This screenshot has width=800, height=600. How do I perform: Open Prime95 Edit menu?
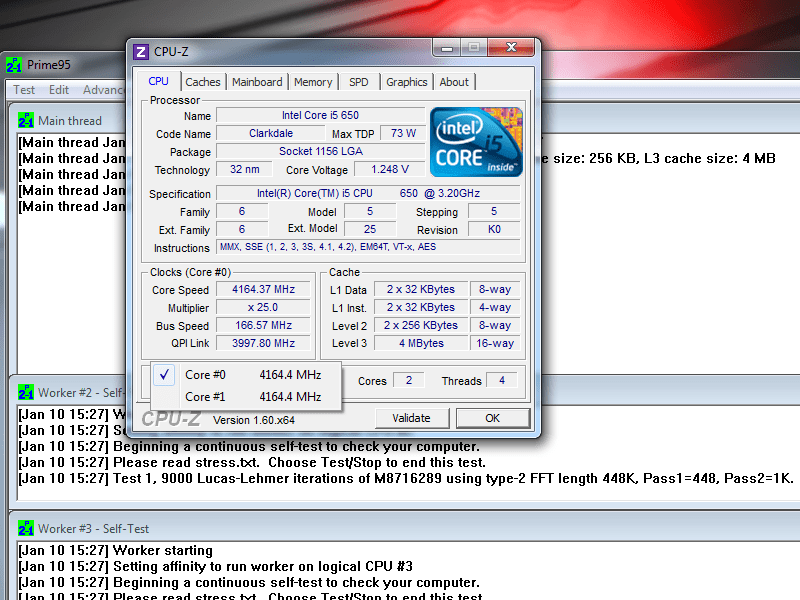[59, 90]
